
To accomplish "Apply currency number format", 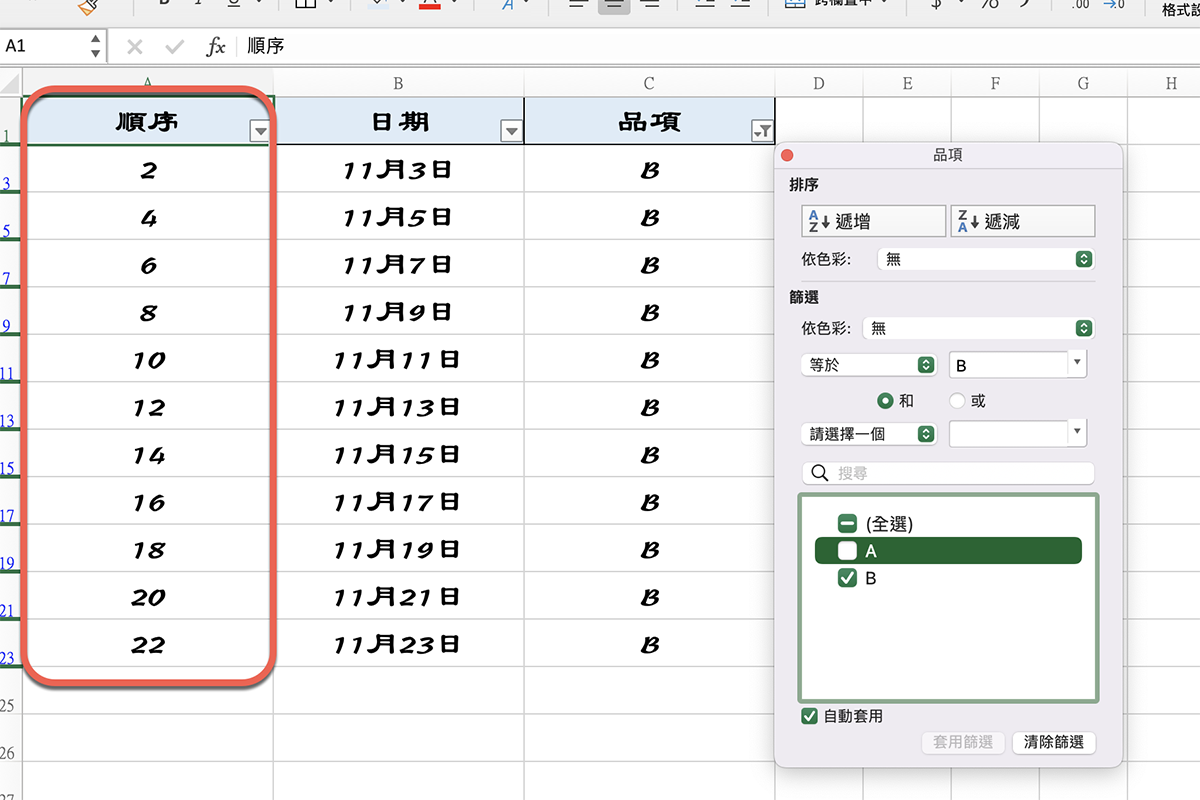I will click(x=935, y=6).
